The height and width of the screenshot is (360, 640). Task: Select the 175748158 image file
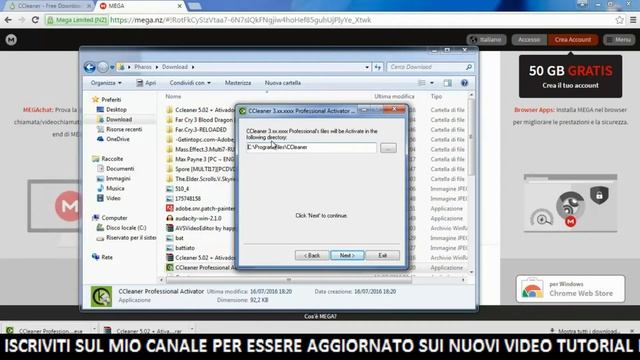(188, 198)
